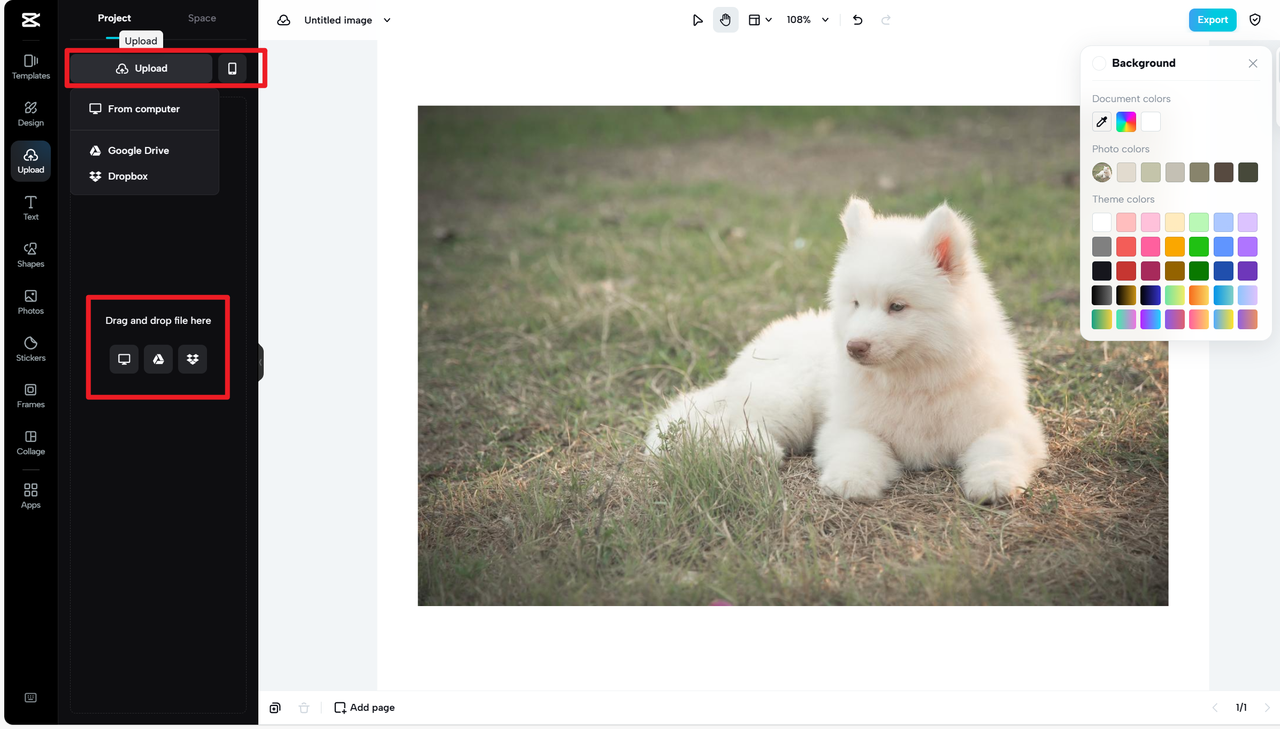Duplicate the page from the bottom bar

[275, 707]
